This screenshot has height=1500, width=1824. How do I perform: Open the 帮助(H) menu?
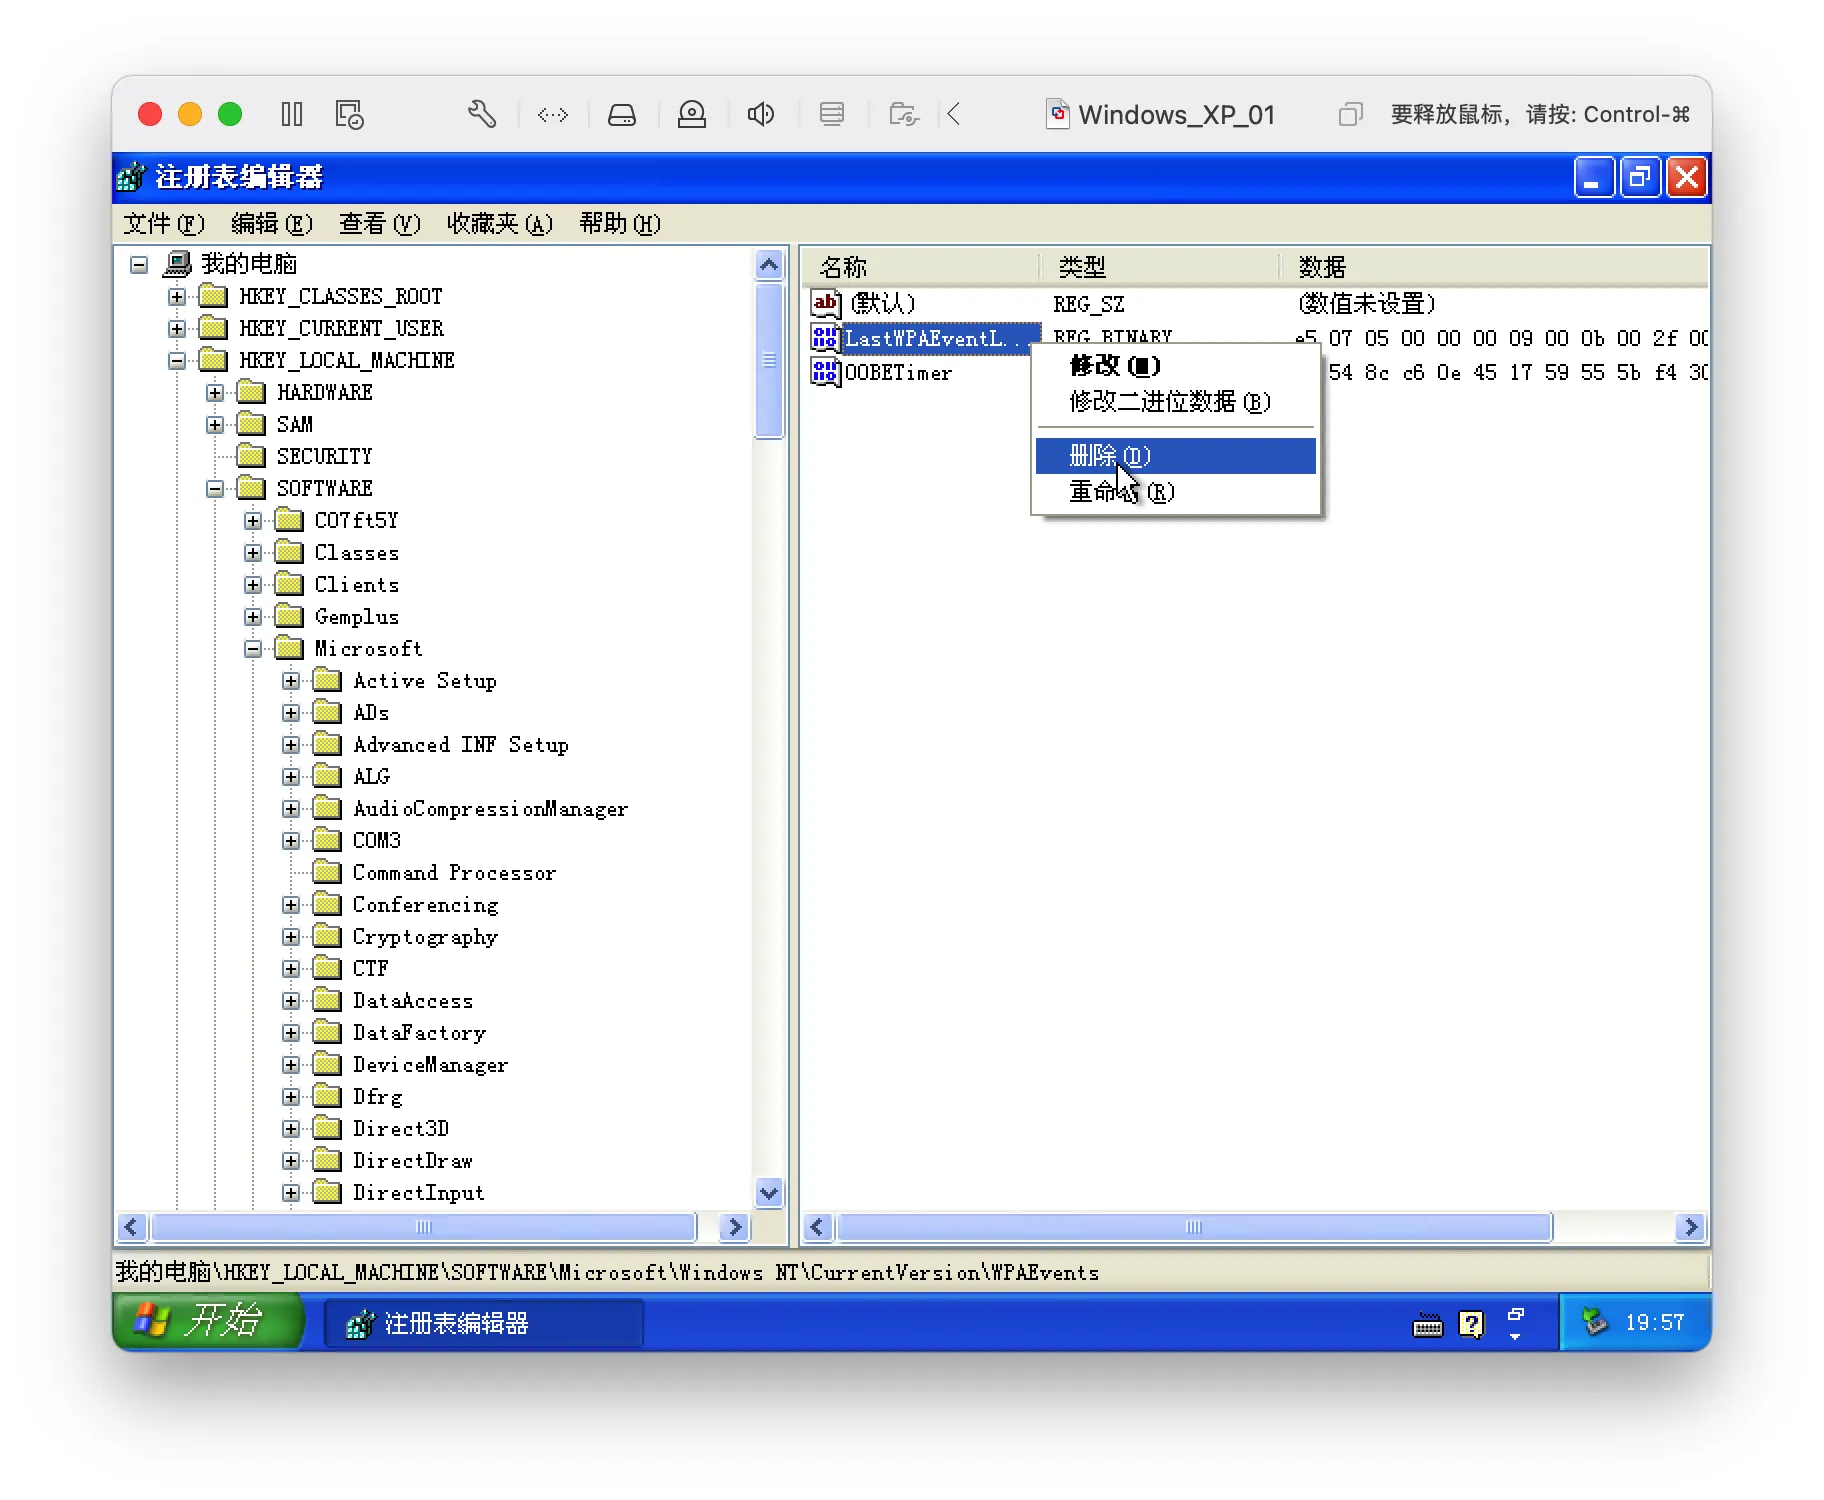point(620,224)
